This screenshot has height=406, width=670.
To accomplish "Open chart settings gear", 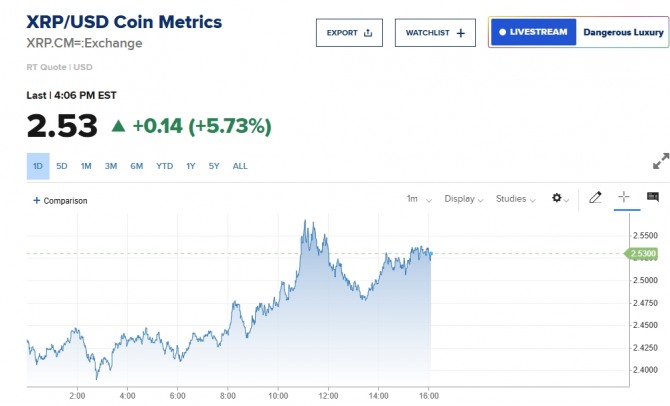I will (x=558, y=199).
